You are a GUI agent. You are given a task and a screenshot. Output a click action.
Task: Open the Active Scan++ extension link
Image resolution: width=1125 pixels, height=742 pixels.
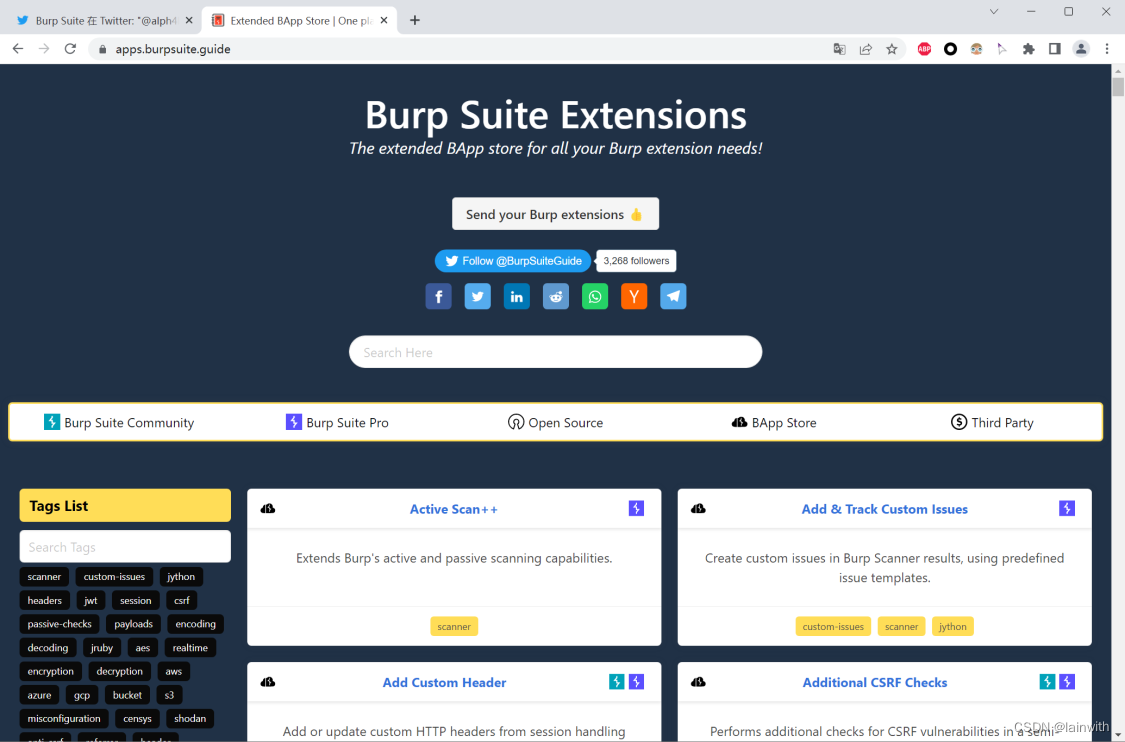(453, 509)
